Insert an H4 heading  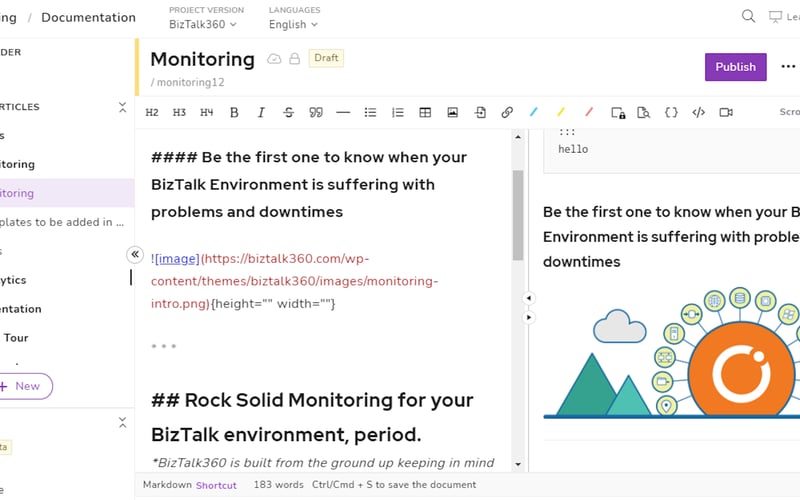(207, 112)
